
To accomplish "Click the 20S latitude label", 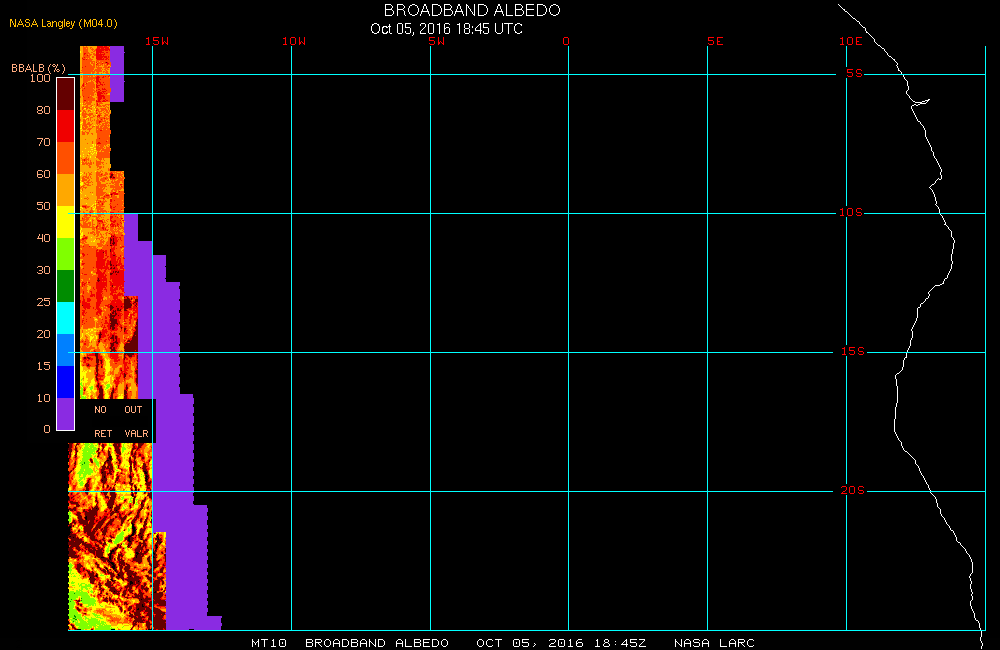I will pyautogui.click(x=853, y=491).
